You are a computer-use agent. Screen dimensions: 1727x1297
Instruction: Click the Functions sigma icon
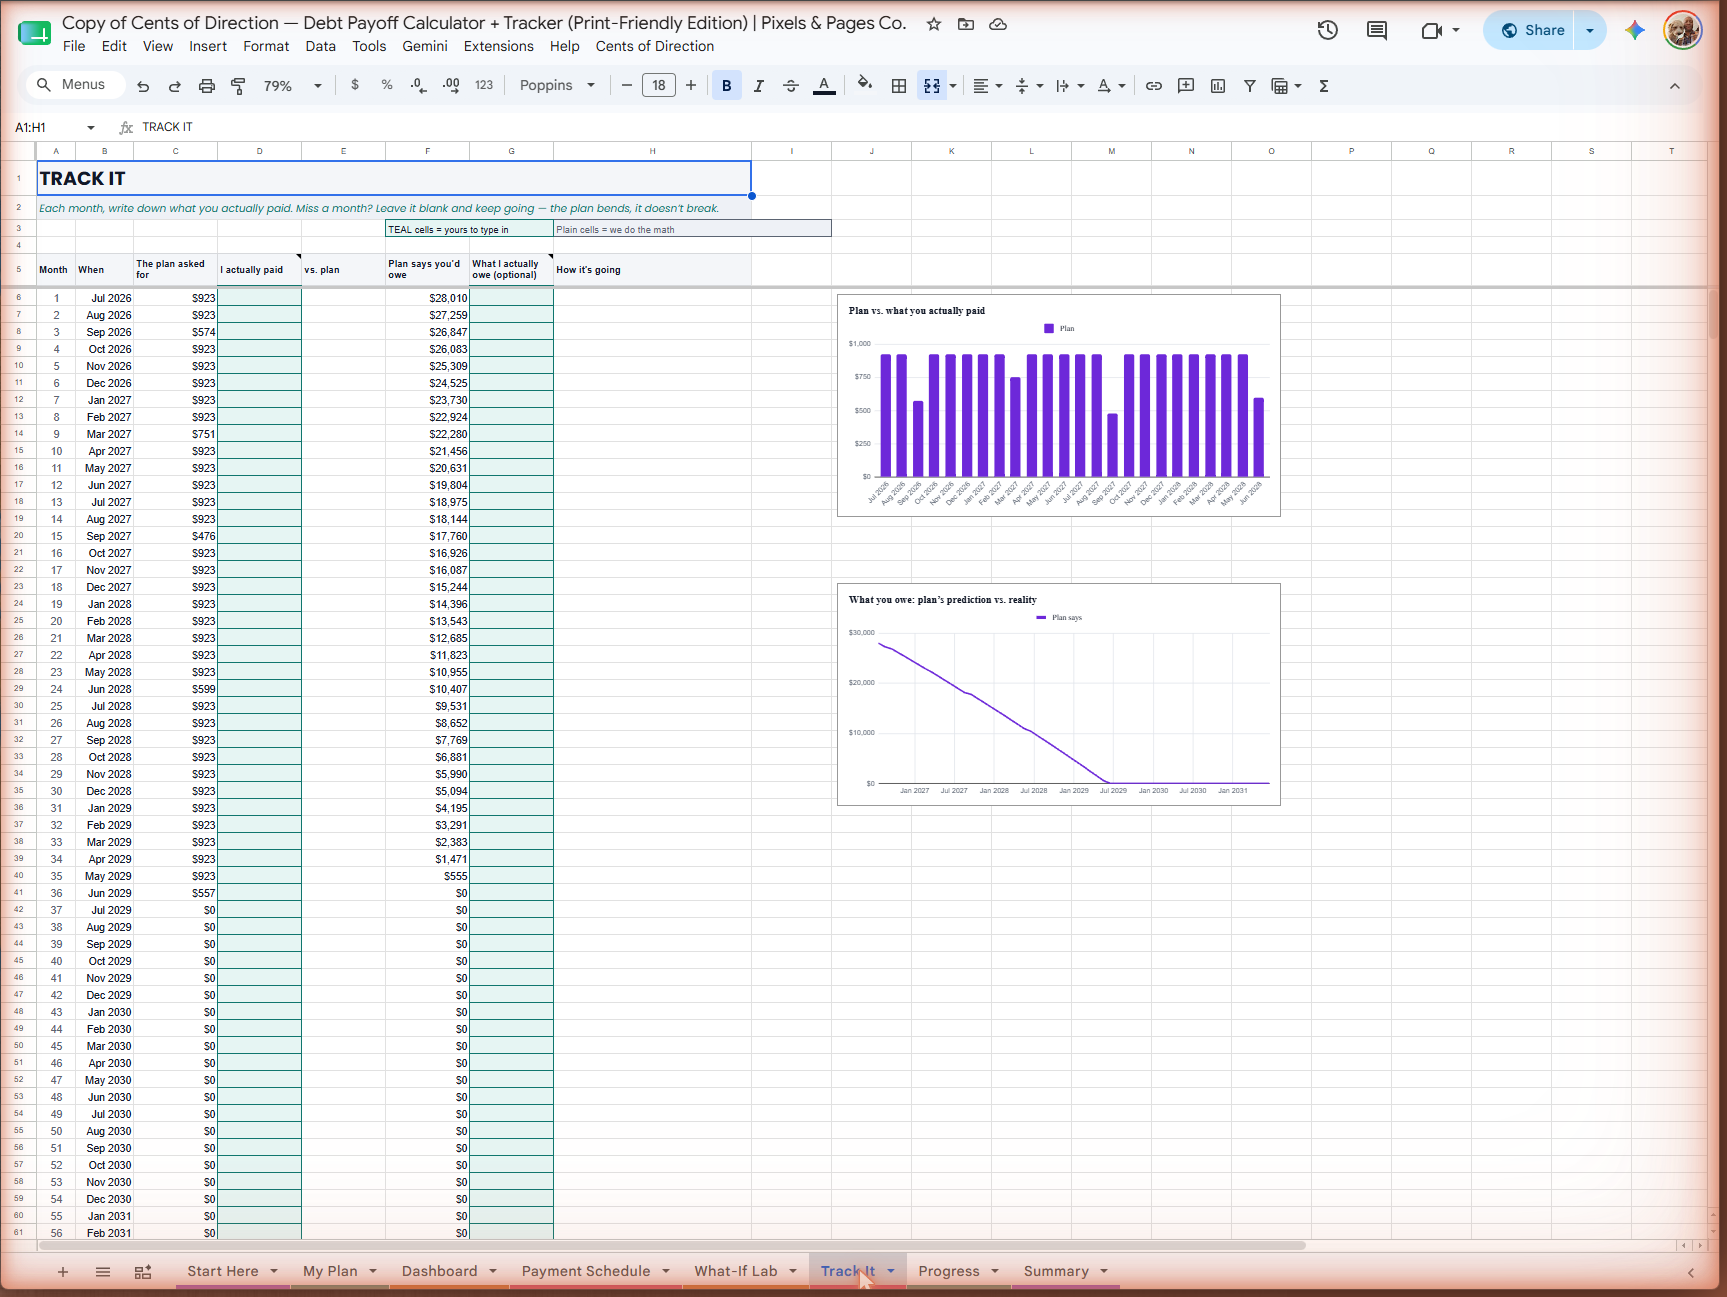coord(1324,86)
